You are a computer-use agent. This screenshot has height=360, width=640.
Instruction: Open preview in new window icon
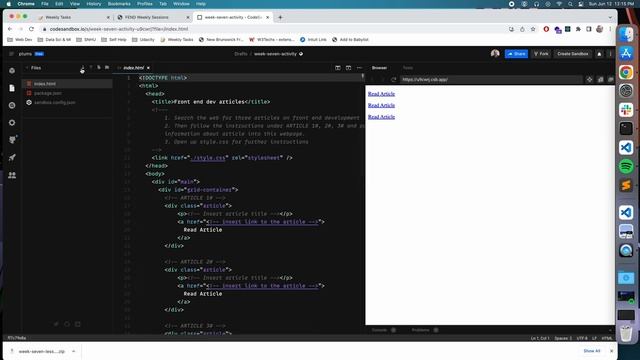point(600,80)
